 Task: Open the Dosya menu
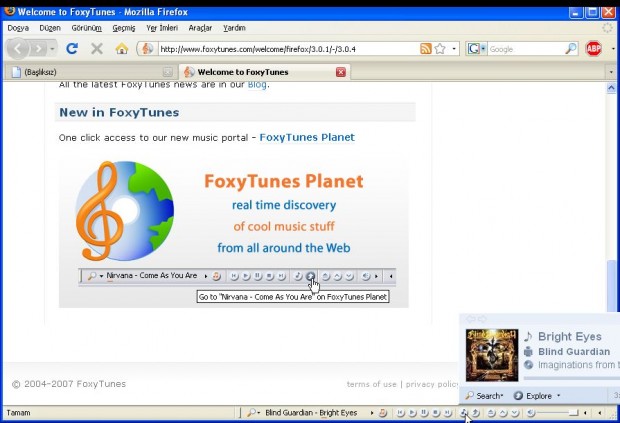[18, 28]
